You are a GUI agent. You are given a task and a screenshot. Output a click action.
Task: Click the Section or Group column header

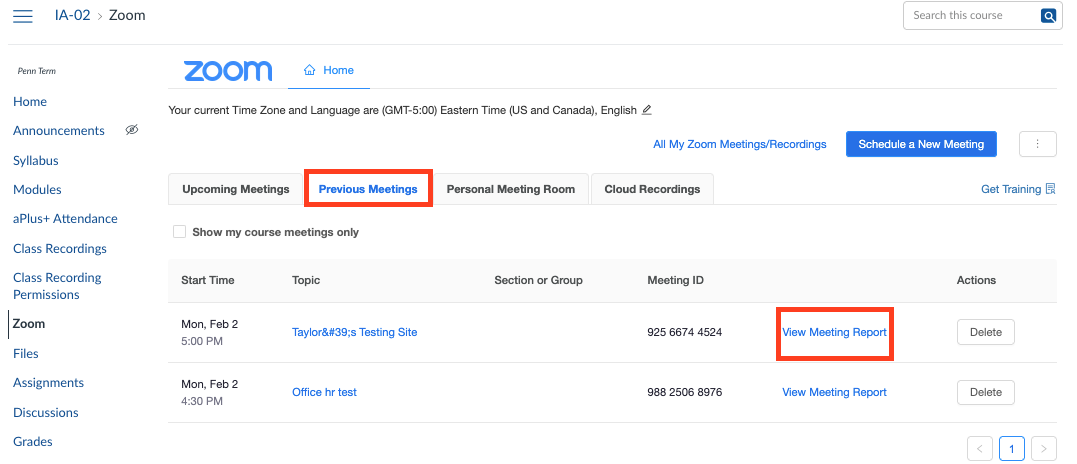click(538, 280)
